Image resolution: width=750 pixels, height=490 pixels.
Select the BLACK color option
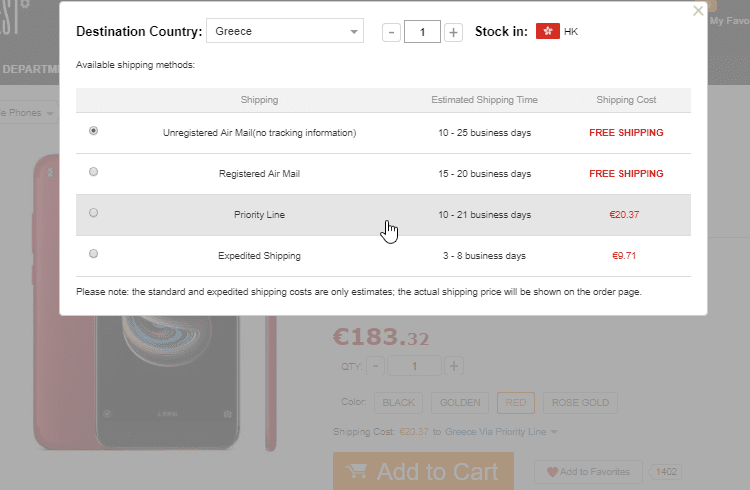click(x=398, y=403)
